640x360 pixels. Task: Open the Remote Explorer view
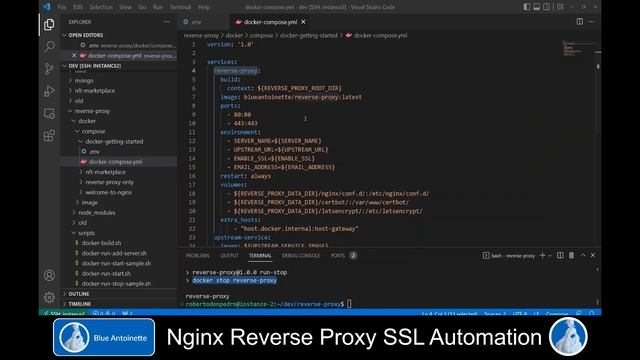click(49, 113)
